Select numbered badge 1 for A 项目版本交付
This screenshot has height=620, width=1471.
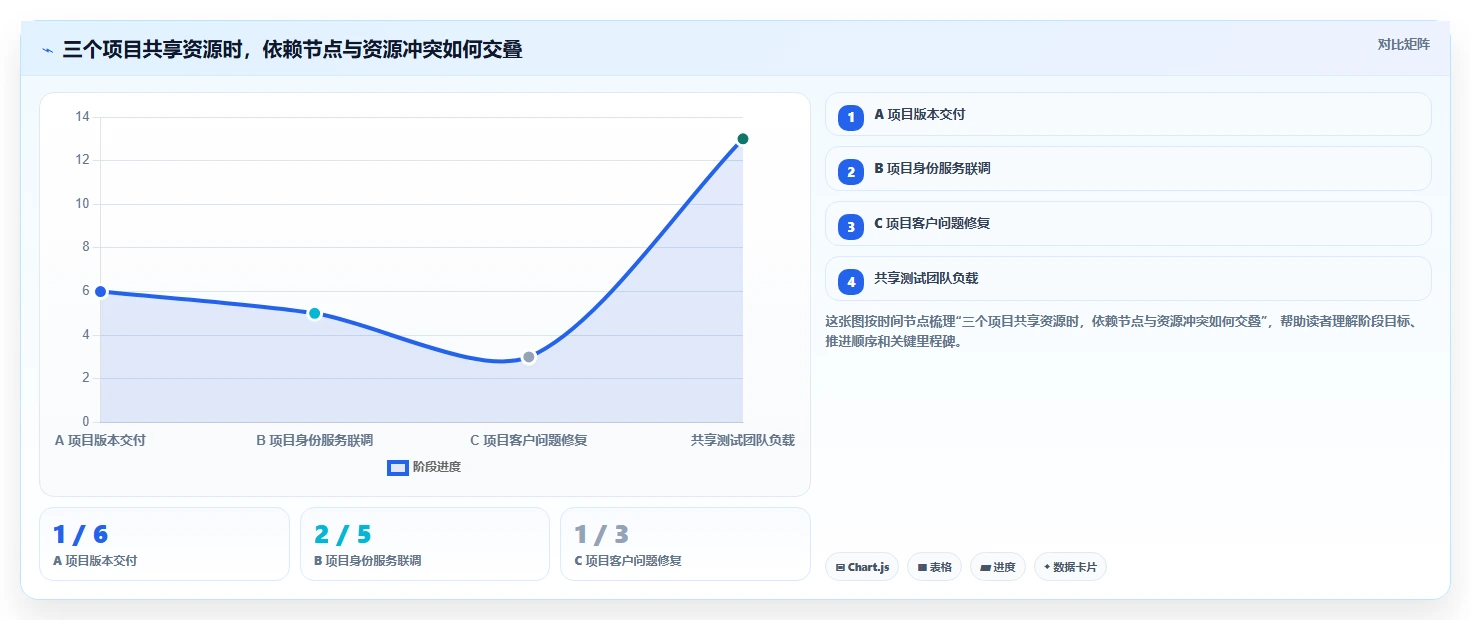(851, 118)
